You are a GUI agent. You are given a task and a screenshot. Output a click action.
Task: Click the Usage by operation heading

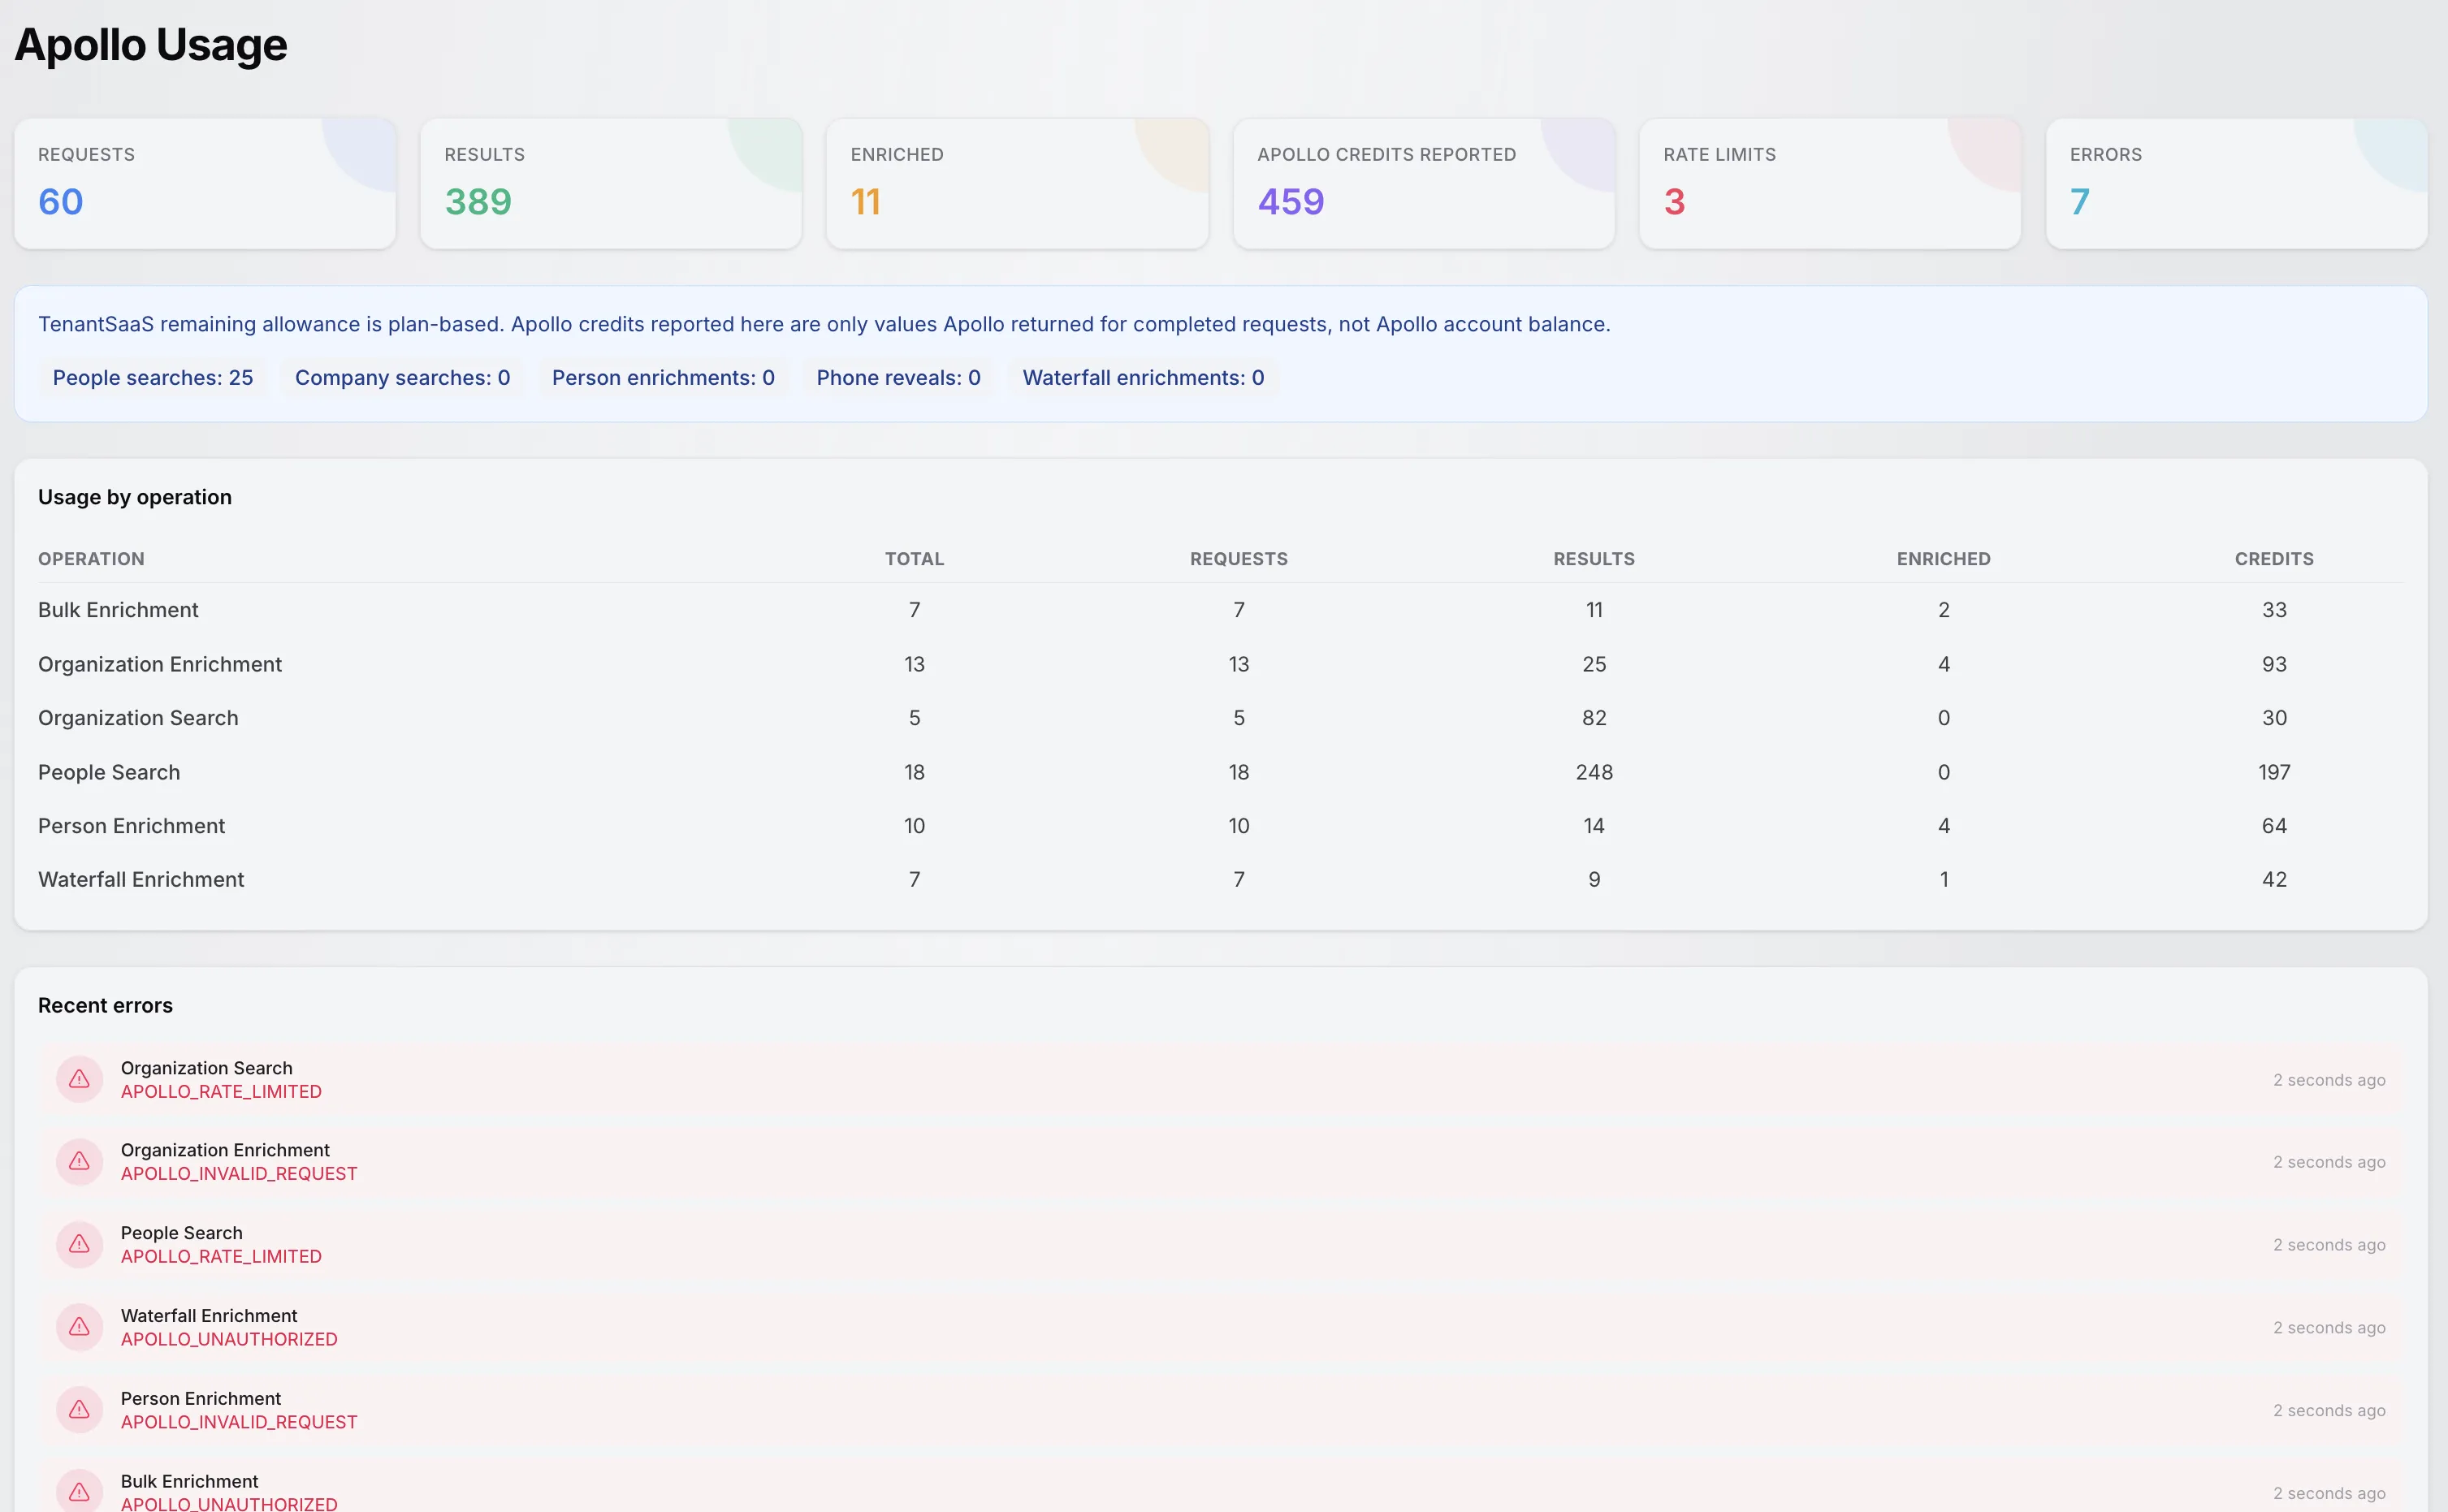[x=135, y=497]
